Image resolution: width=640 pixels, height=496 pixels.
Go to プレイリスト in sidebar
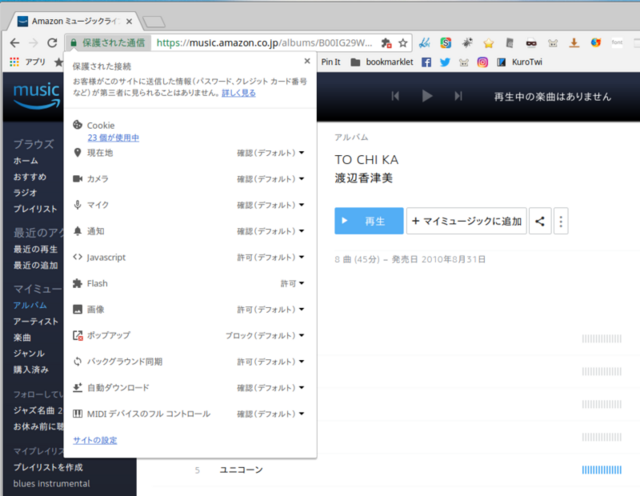point(35,209)
